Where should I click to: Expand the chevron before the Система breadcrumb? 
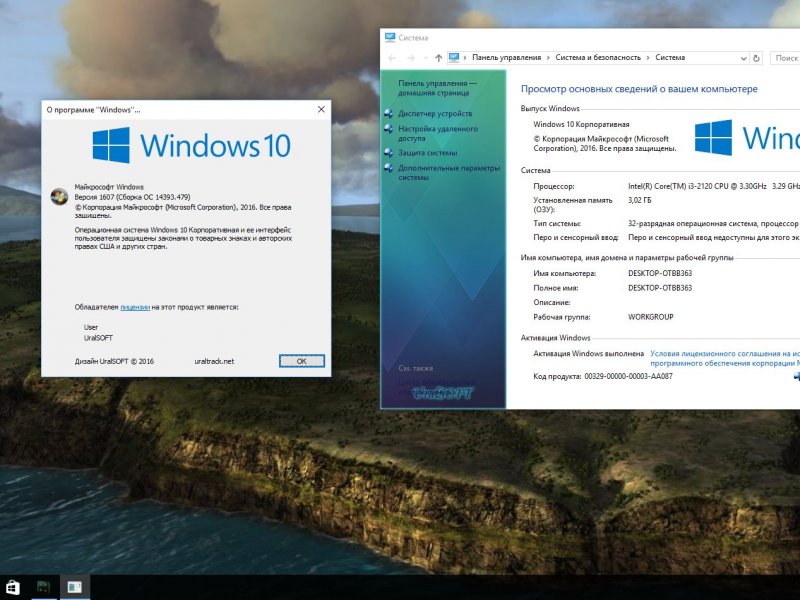[648, 58]
